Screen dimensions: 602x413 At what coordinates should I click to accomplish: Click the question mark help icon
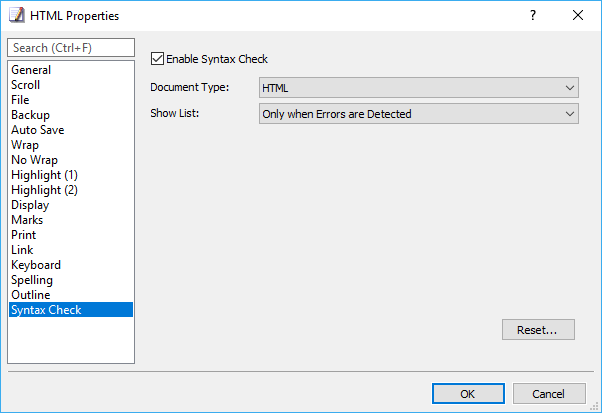pyautogui.click(x=533, y=15)
